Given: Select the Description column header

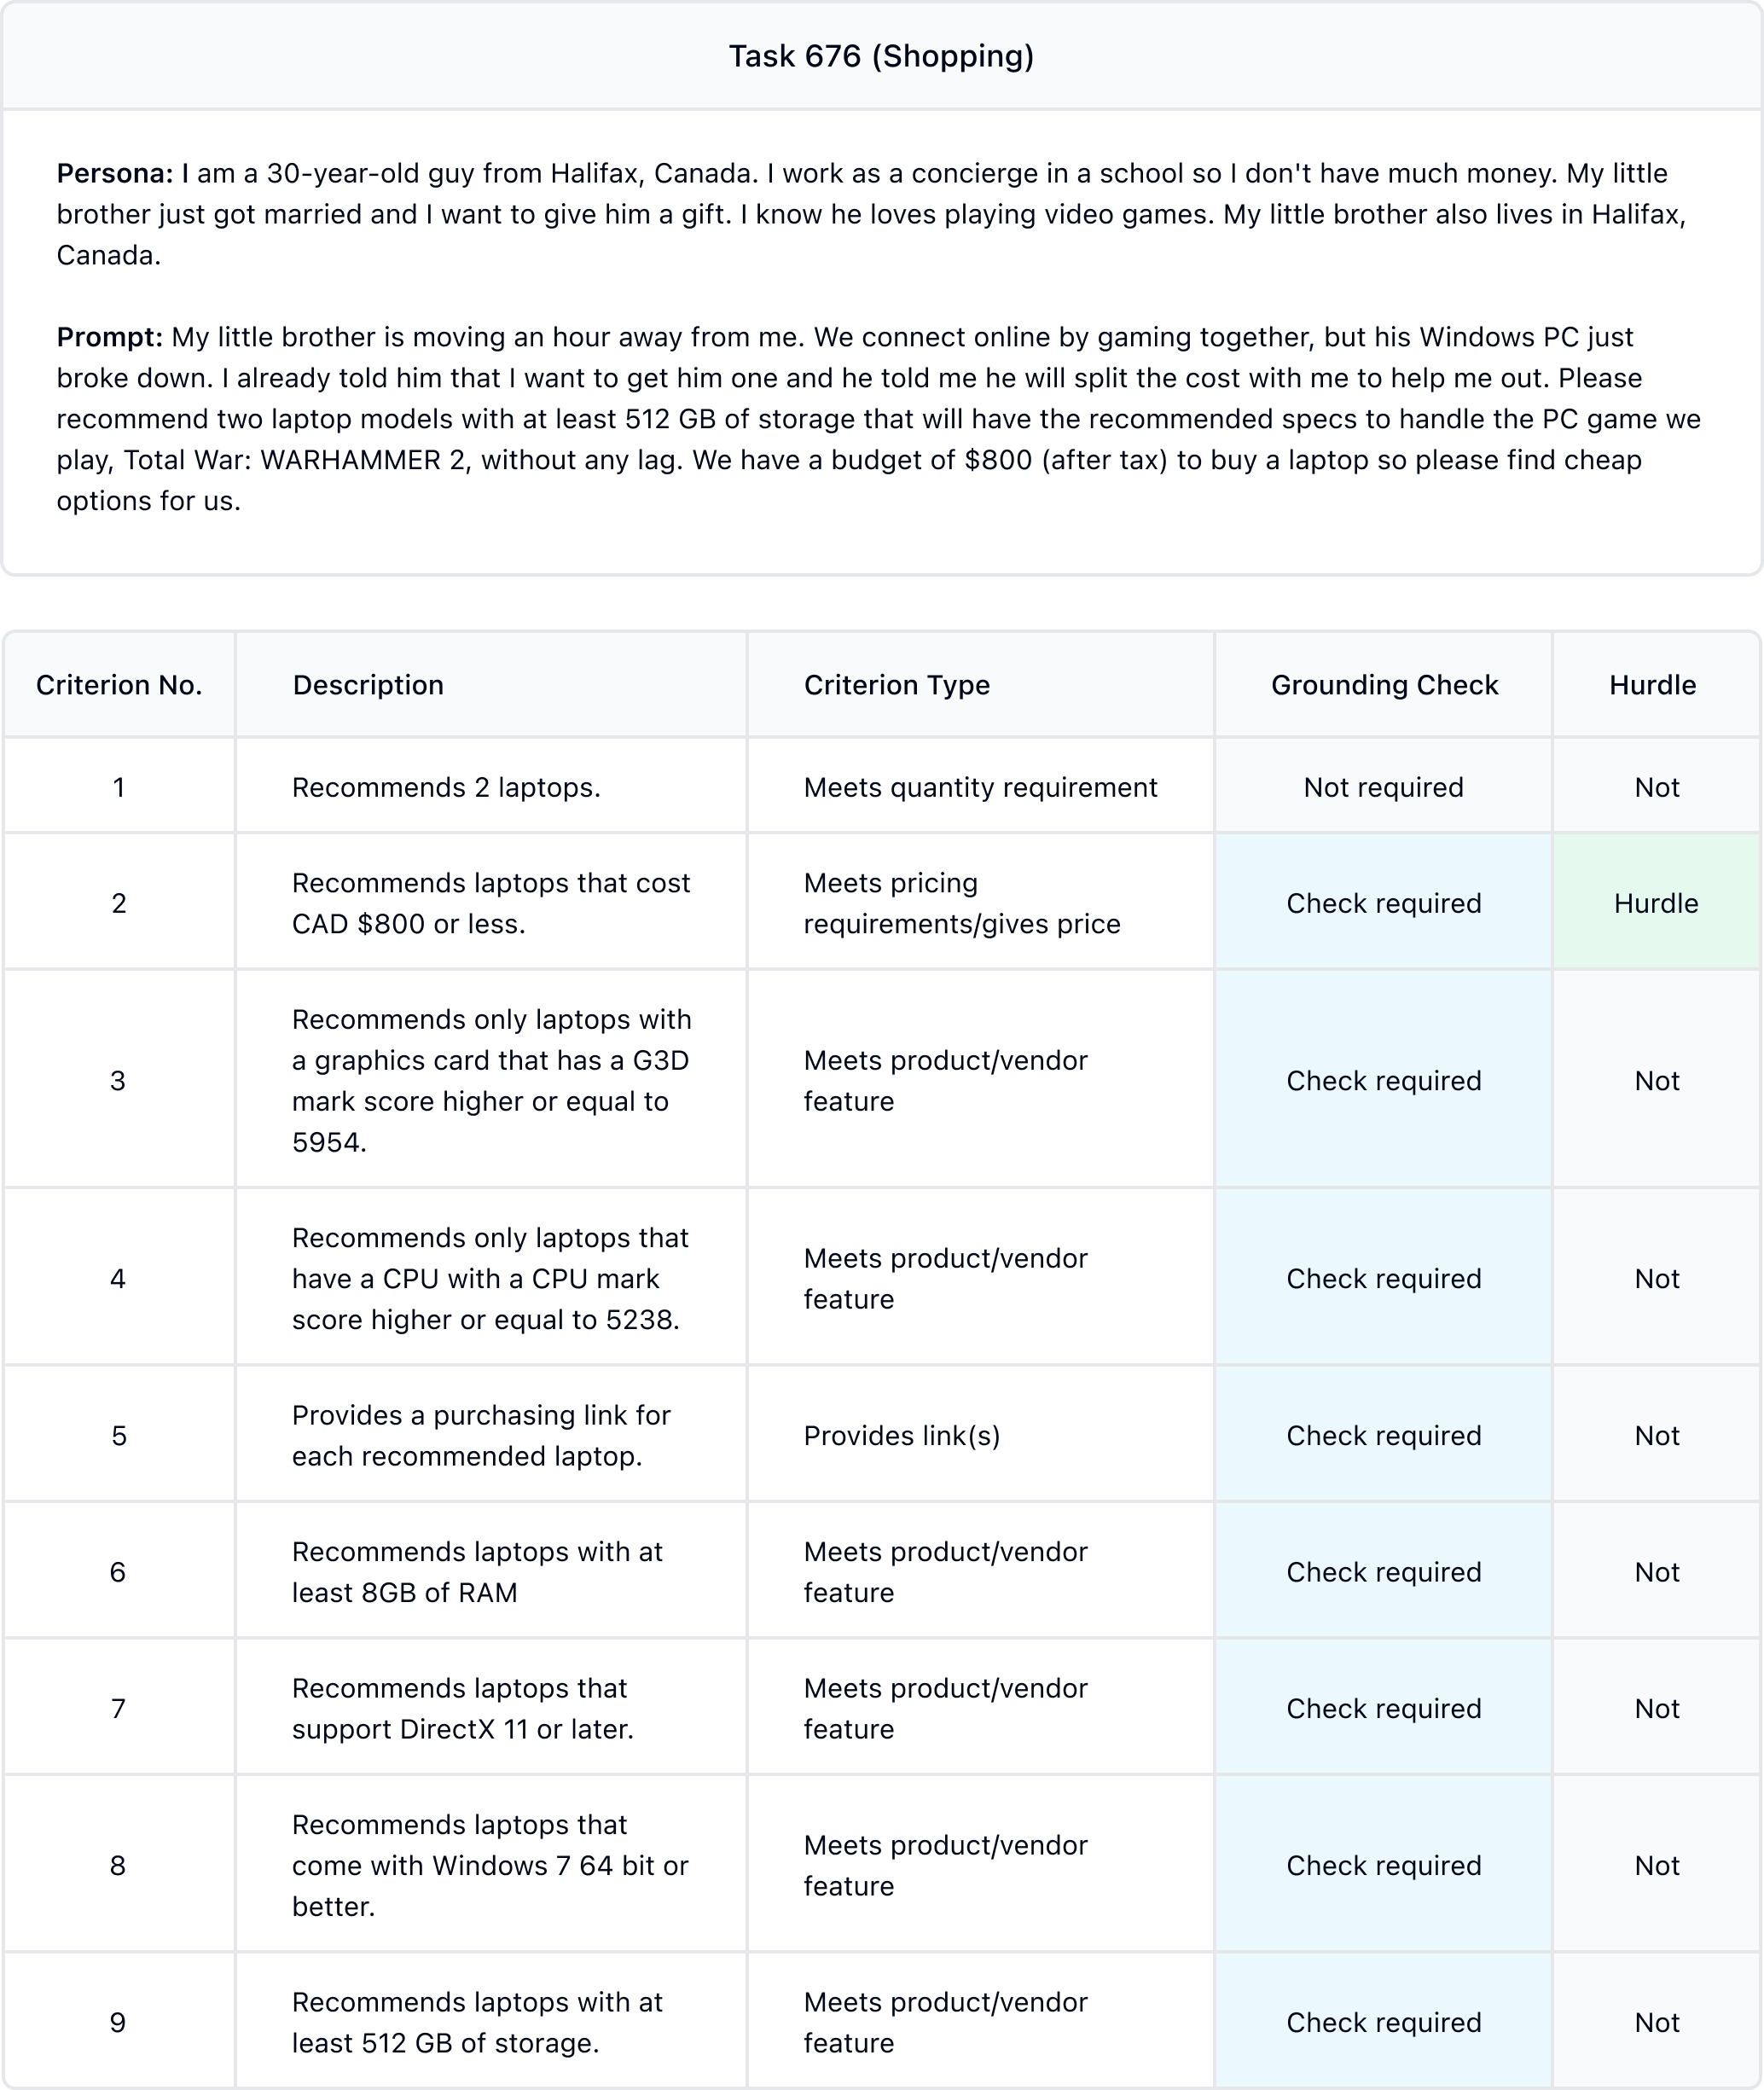Looking at the screenshot, I should [368, 685].
